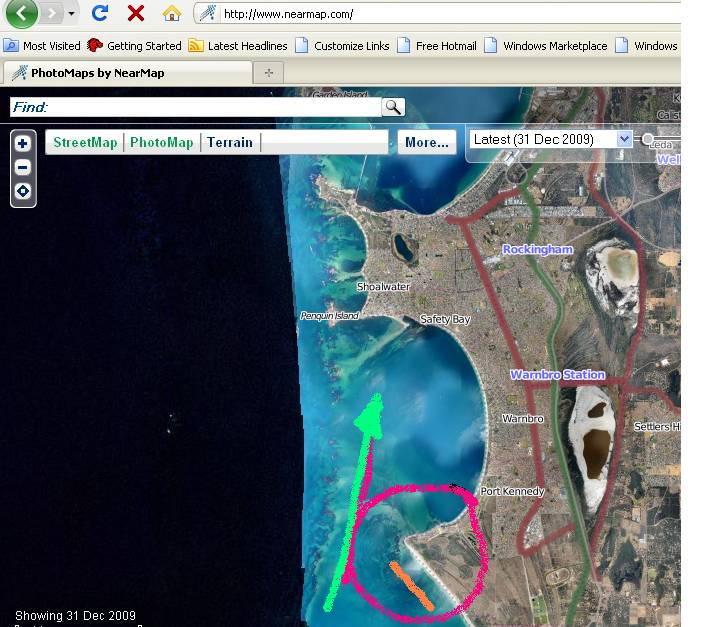705x627 pixels.
Task: Zoom out the map with minus button
Action: pyautogui.click(x=23, y=168)
